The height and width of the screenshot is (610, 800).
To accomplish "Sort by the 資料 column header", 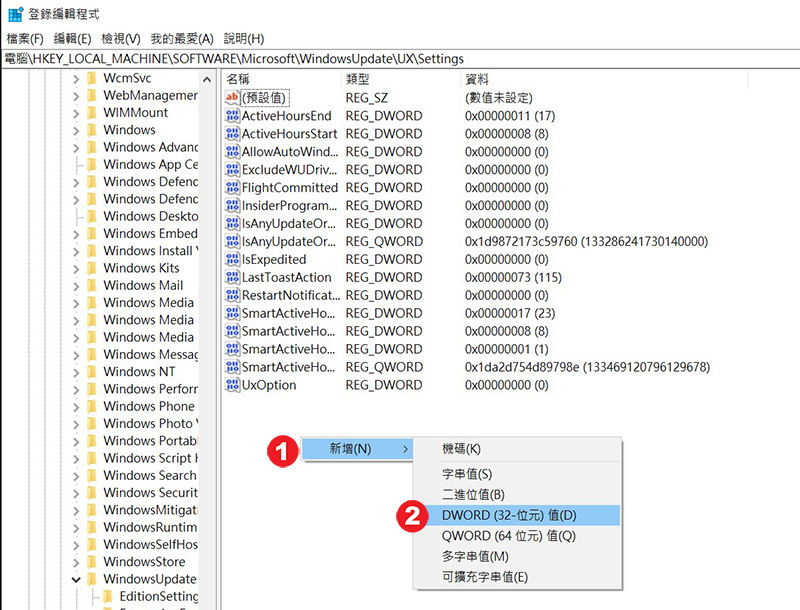I will [604, 79].
